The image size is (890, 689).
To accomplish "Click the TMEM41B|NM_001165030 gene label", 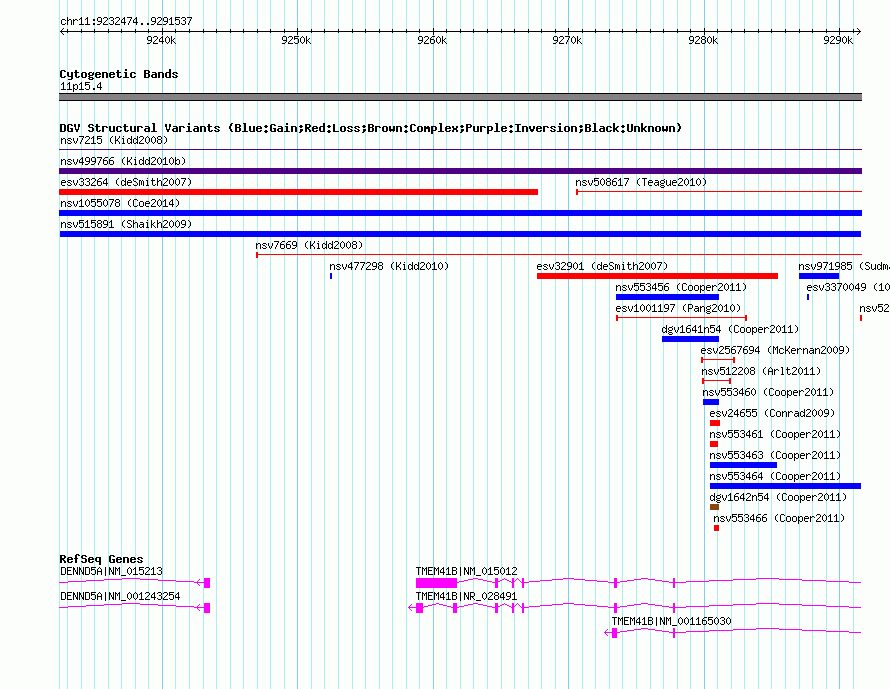I will pyautogui.click(x=671, y=621).
